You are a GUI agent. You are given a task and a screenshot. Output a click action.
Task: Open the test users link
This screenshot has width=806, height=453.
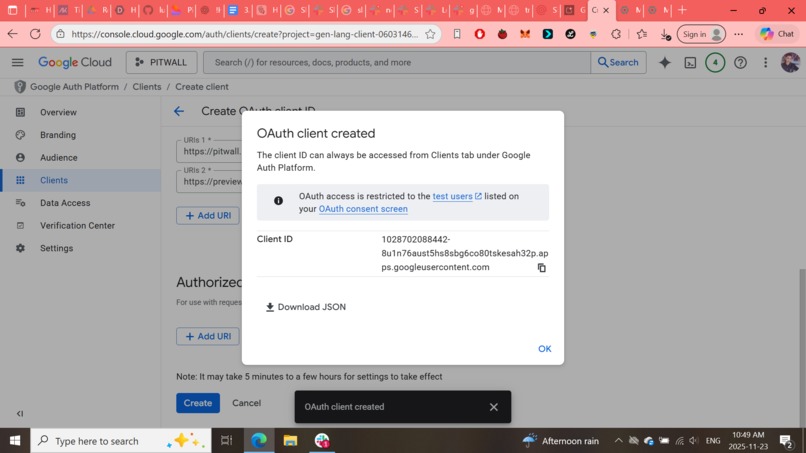click(x=457, y=196)
